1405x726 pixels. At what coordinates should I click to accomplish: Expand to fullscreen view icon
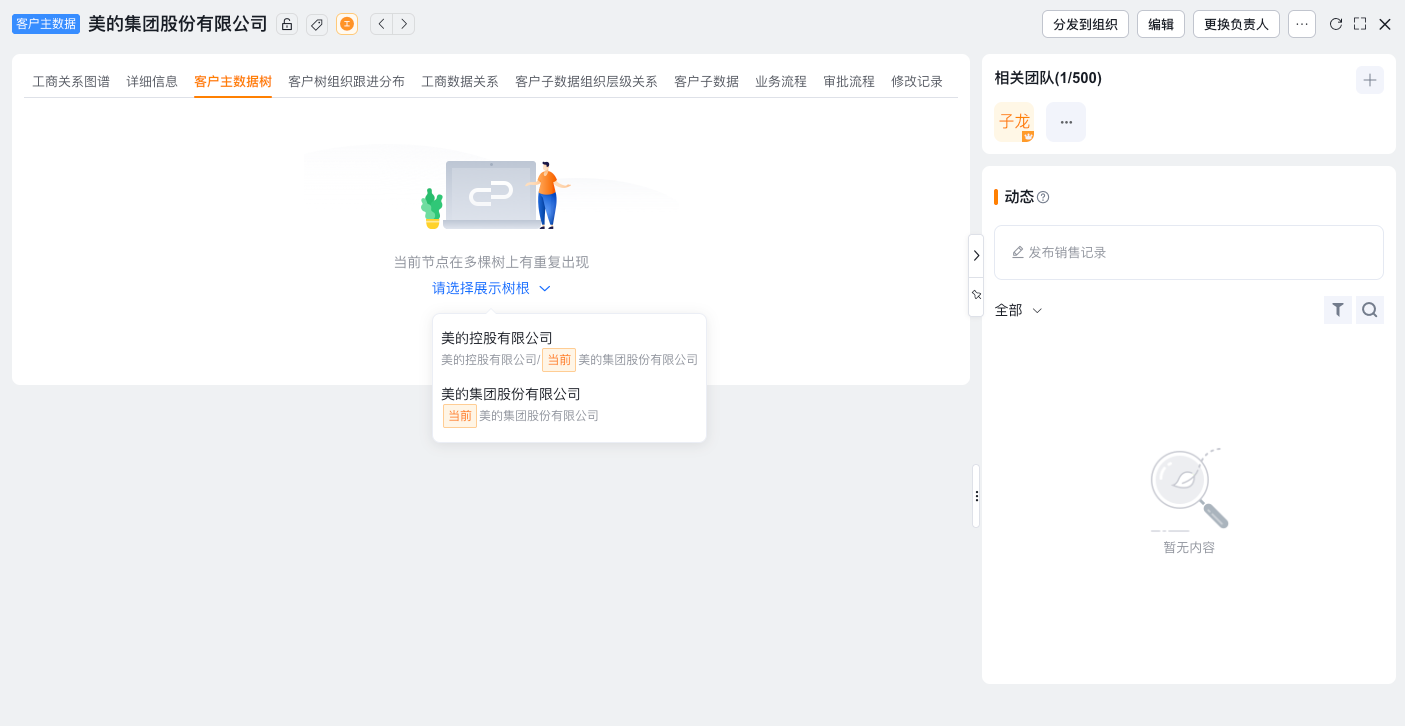1360,24
